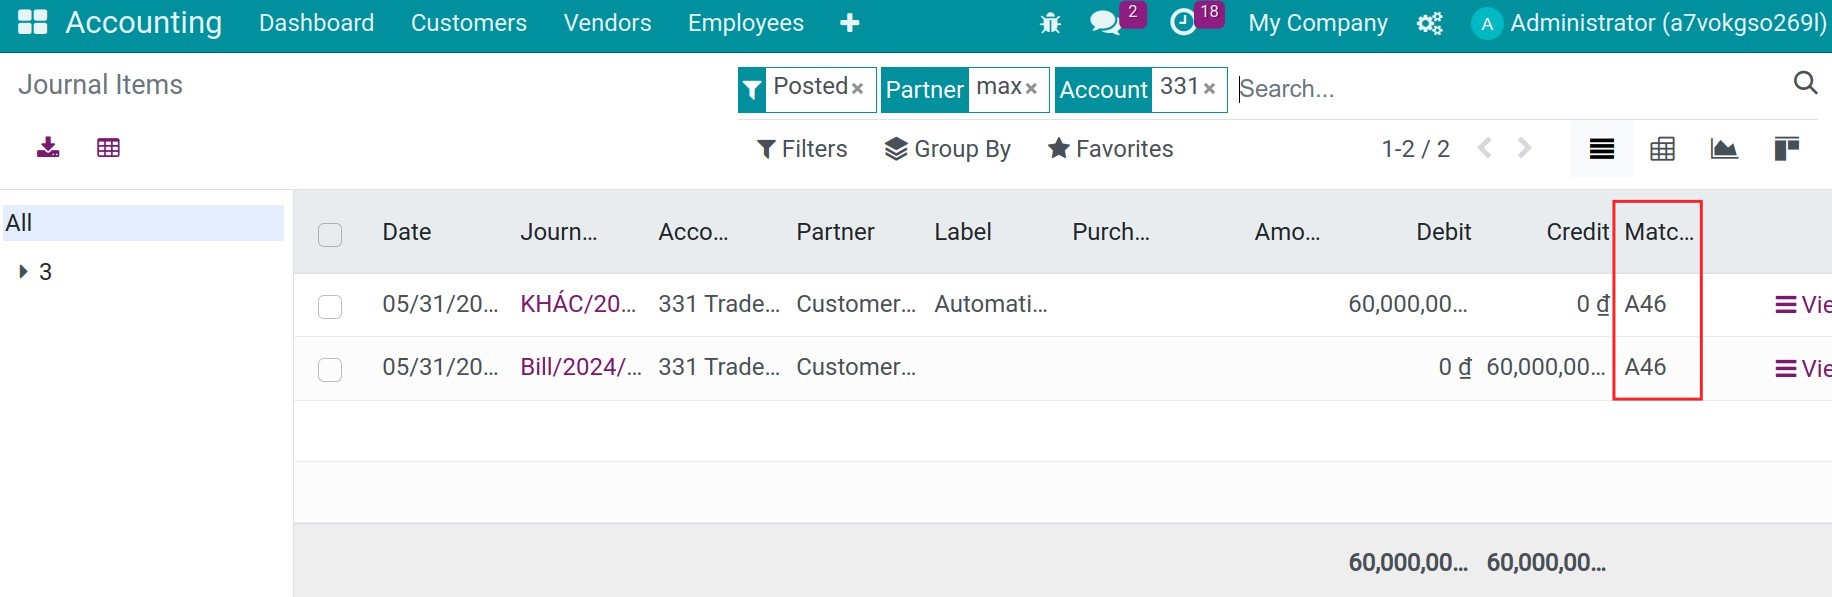
Task: Open the Group By dropdown
Action: click(x=948, y=149)
